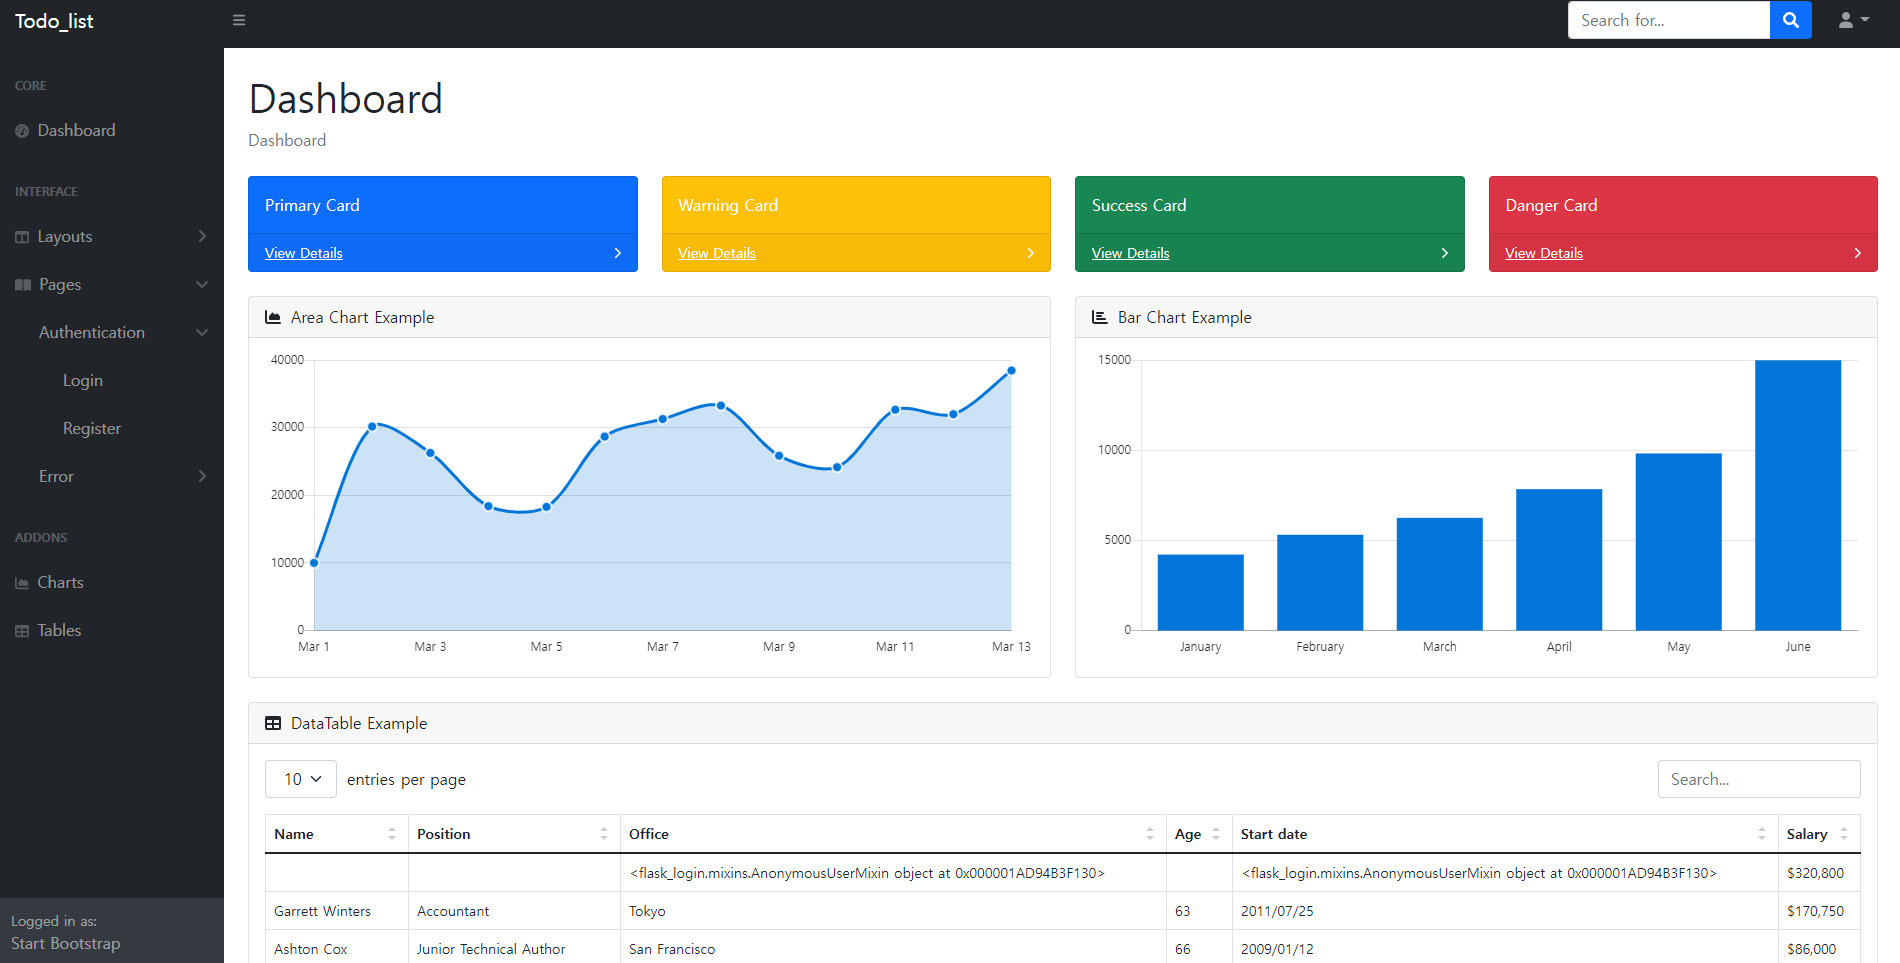Click the San Francisco office cell
The image size is (1900, 963).
click(x=893, y=949)
